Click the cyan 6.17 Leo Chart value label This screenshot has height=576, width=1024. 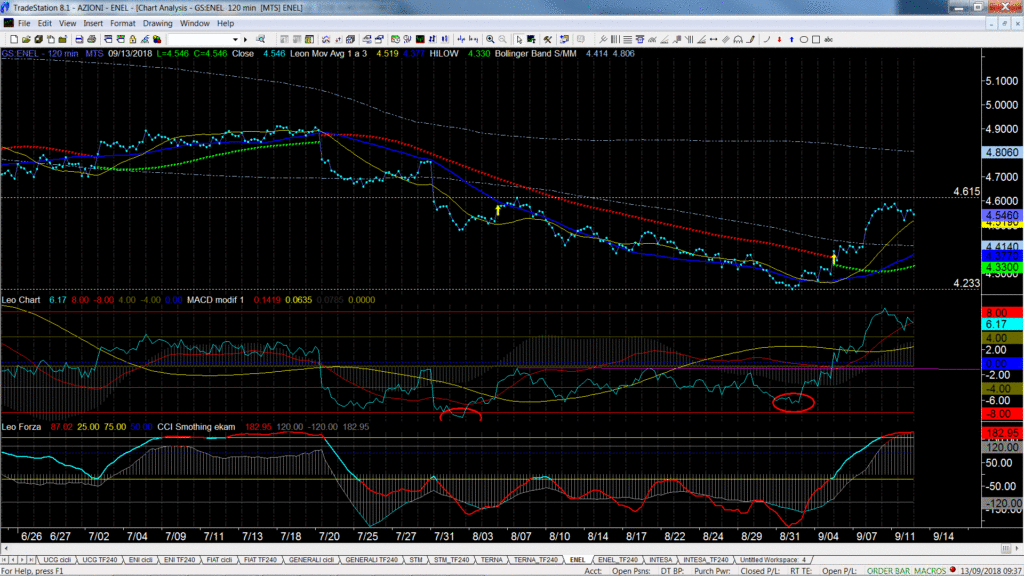1002,325
